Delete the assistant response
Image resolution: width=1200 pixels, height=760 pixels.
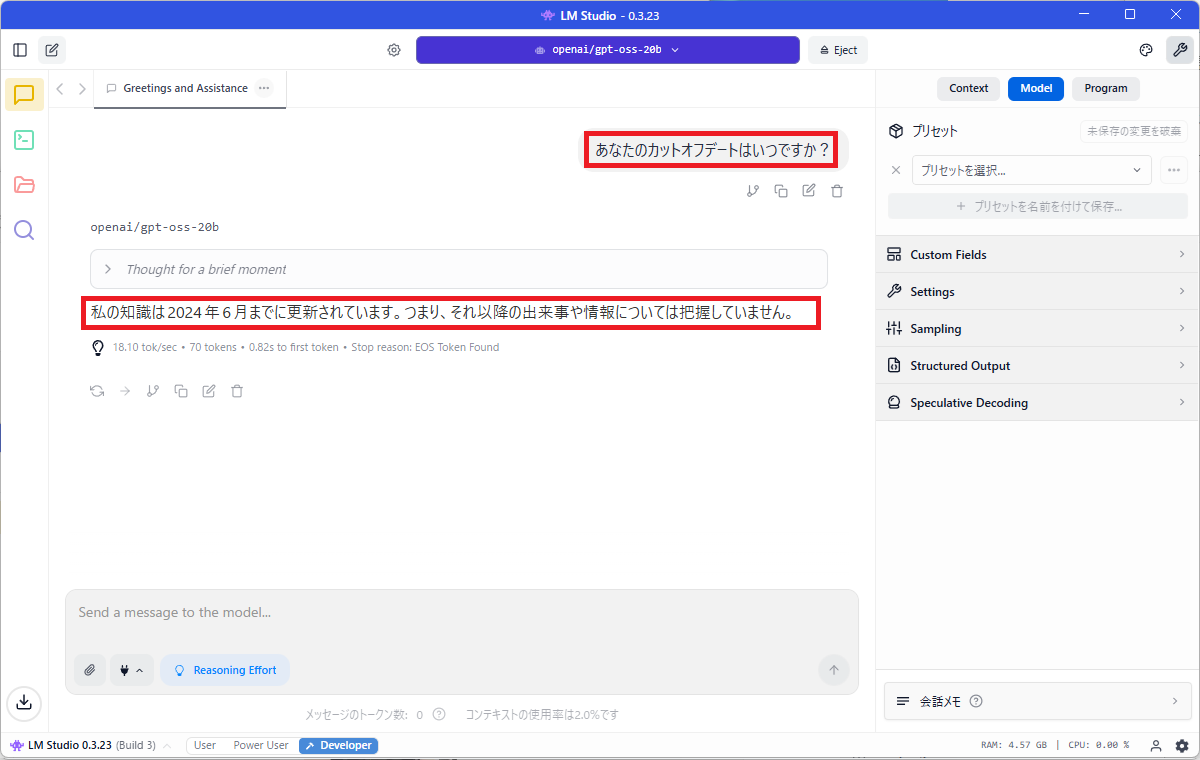[237, 391]
